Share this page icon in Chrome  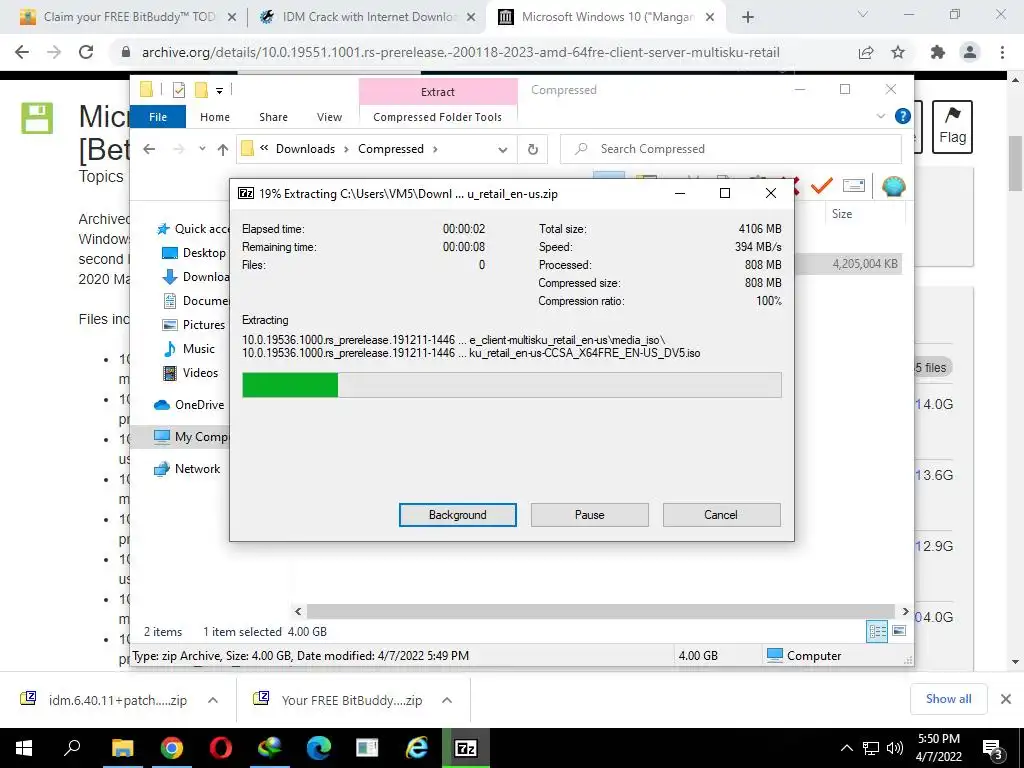pos(866,52)
